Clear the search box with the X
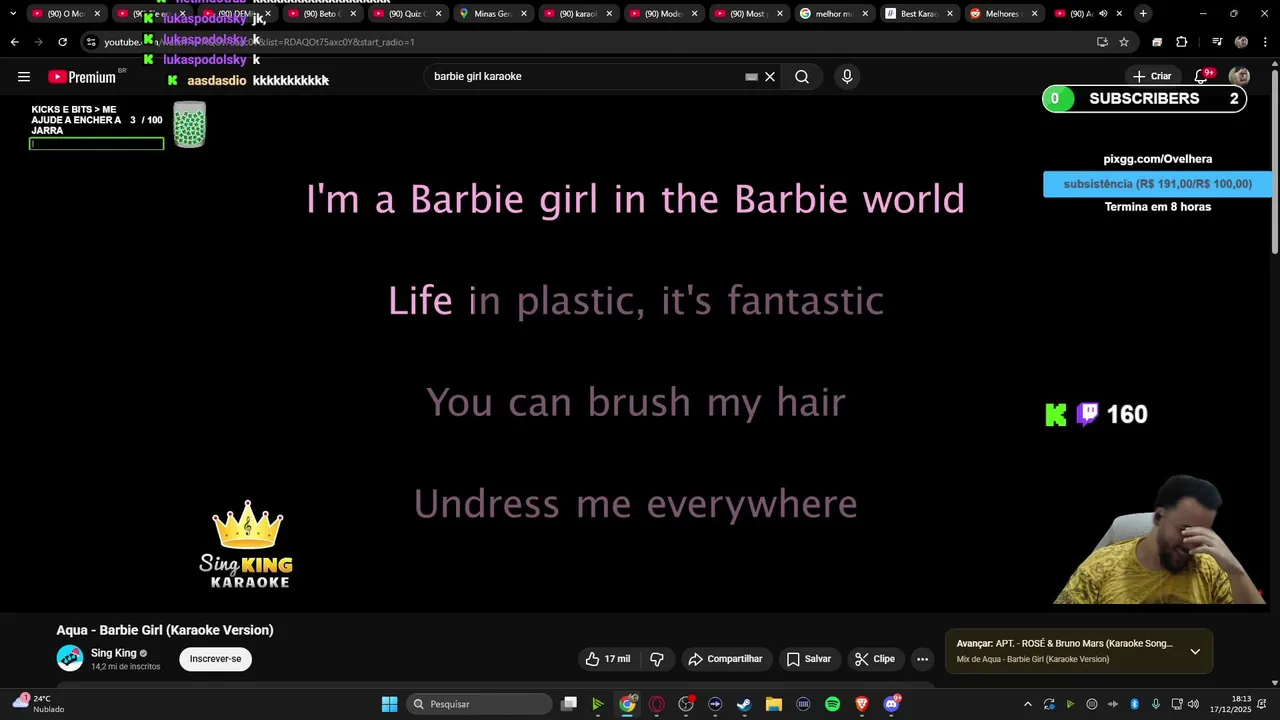 pos(770,77)
